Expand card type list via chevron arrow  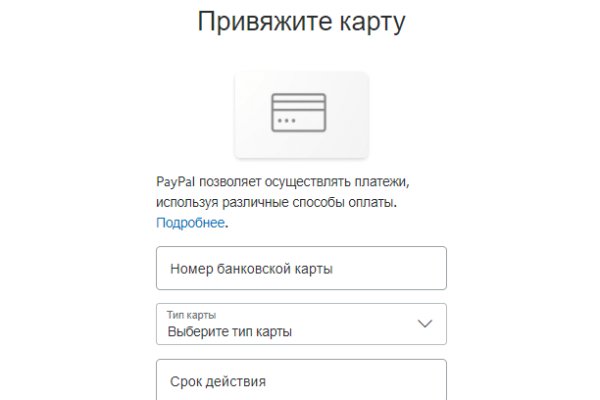tap(425, 324)
